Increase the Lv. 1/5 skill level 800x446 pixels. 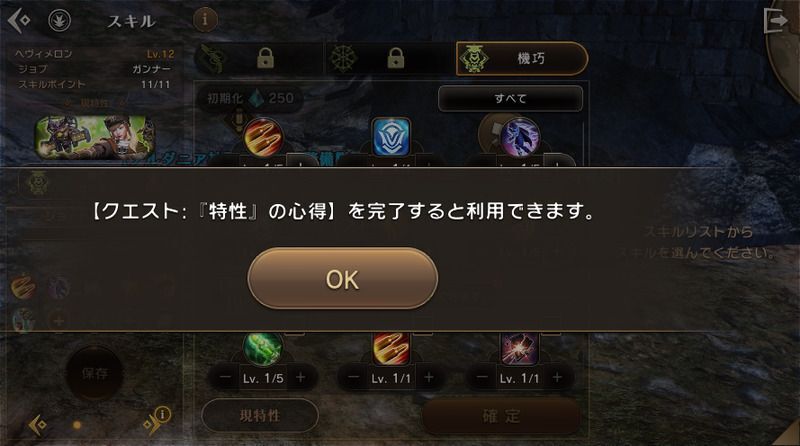pyautogui.click(x=301, y=378)
